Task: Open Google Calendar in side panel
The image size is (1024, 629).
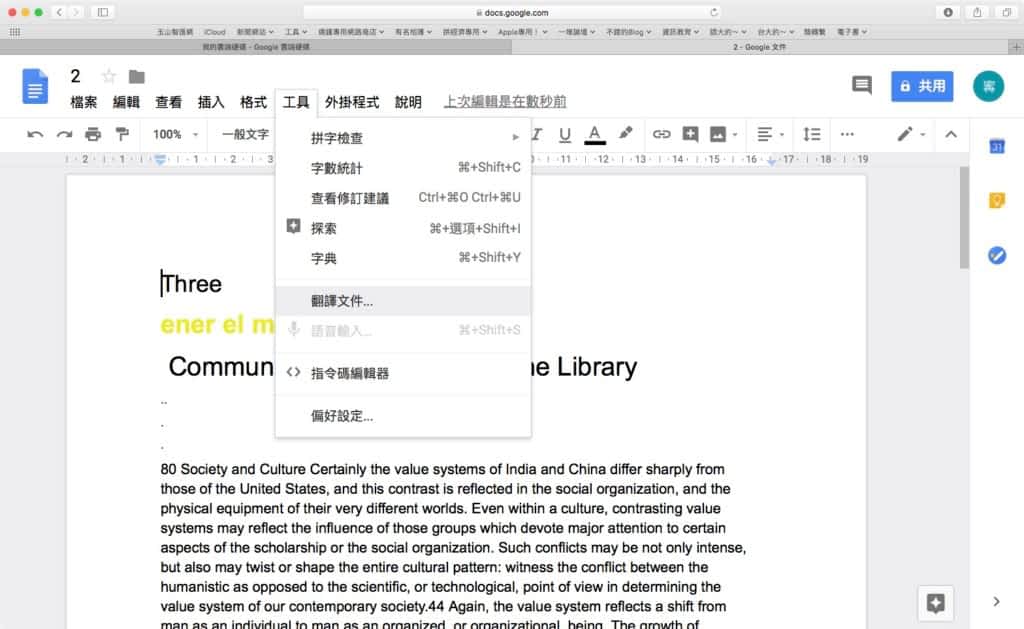Action: click(996, 147)
